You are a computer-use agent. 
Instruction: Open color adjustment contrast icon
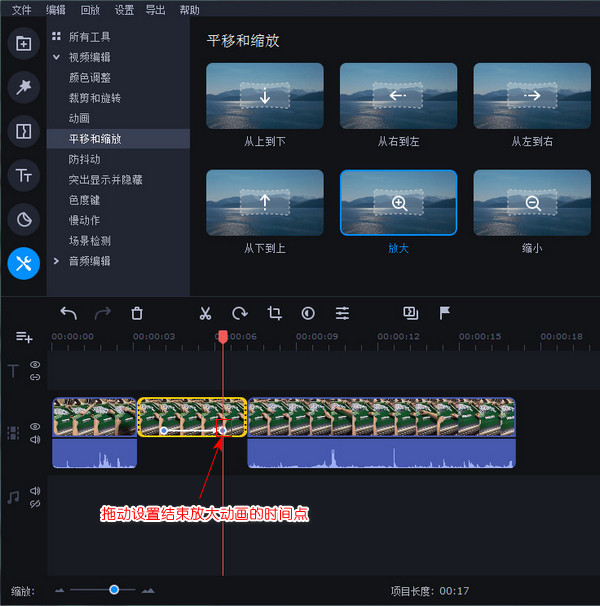coord(308,313)
